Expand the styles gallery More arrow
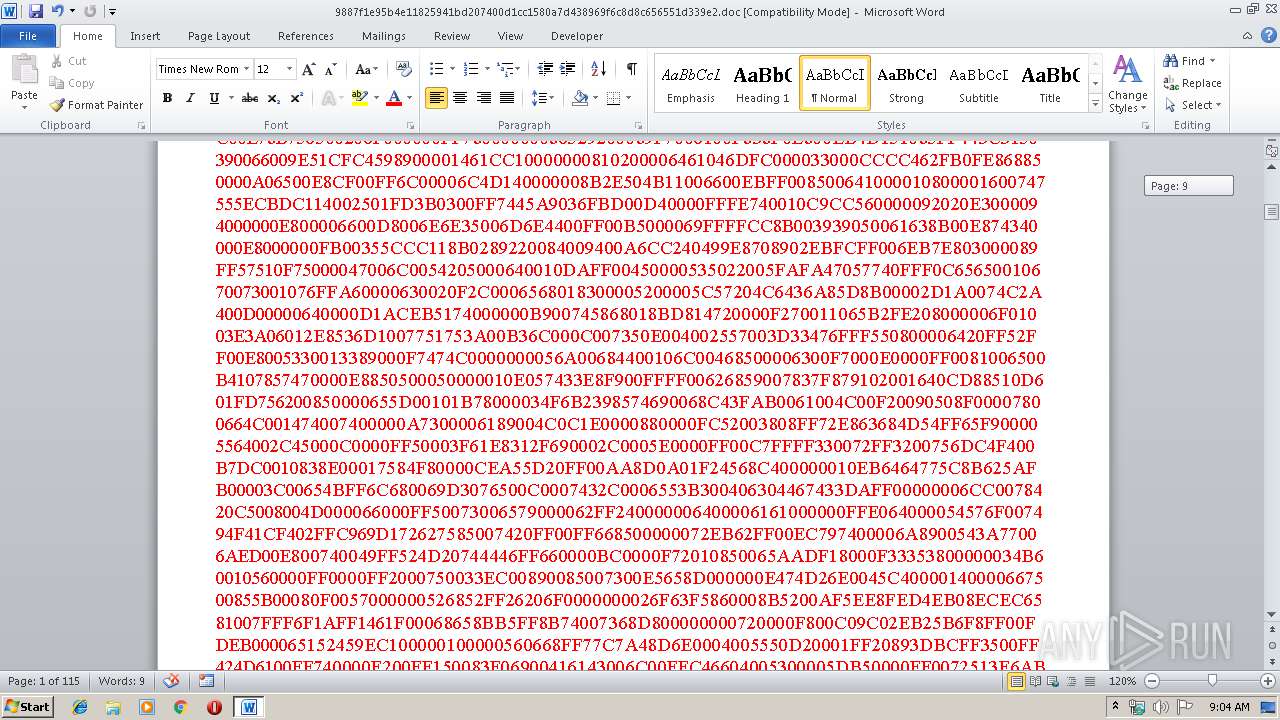The height and width of the screenshot is (720, 1280). 1095,104
